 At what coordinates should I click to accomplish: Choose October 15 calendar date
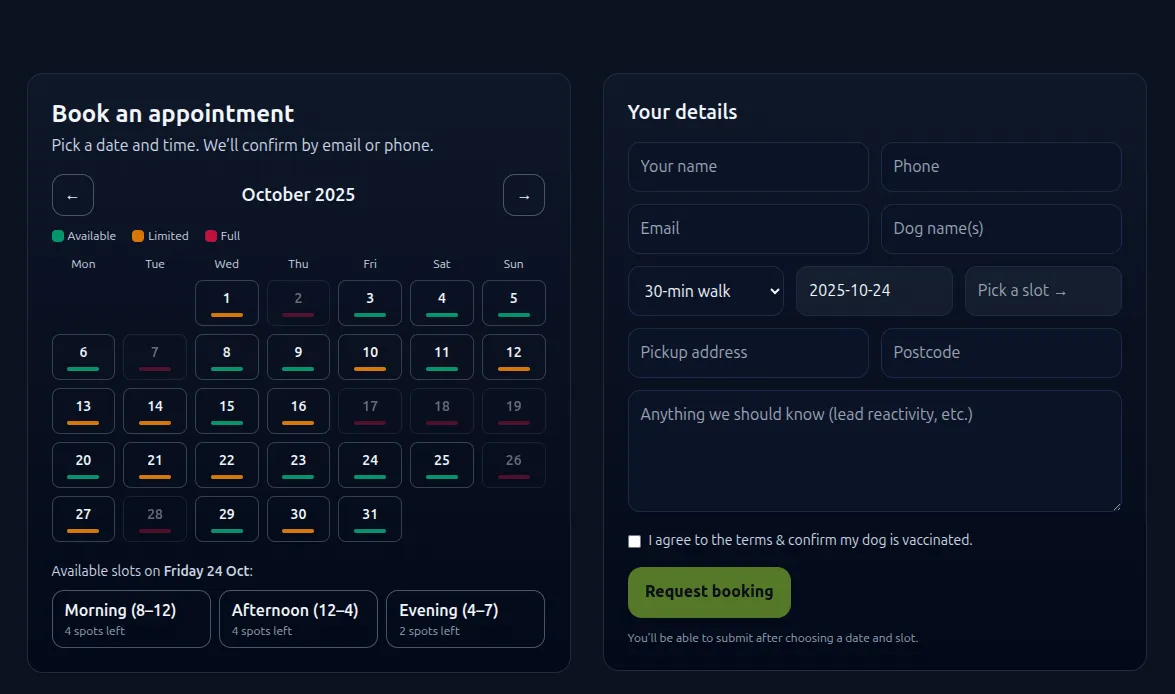[227, 411]
